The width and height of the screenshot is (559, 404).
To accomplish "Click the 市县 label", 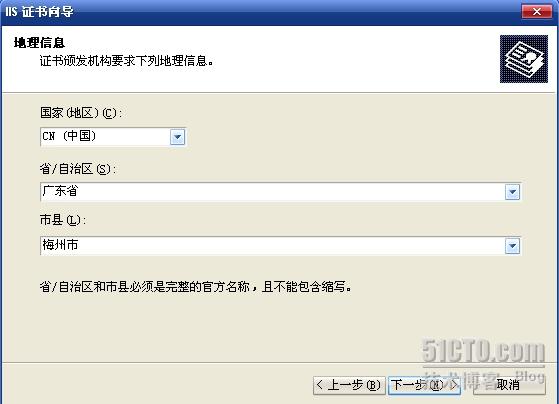I will click(x=63, y=220).
